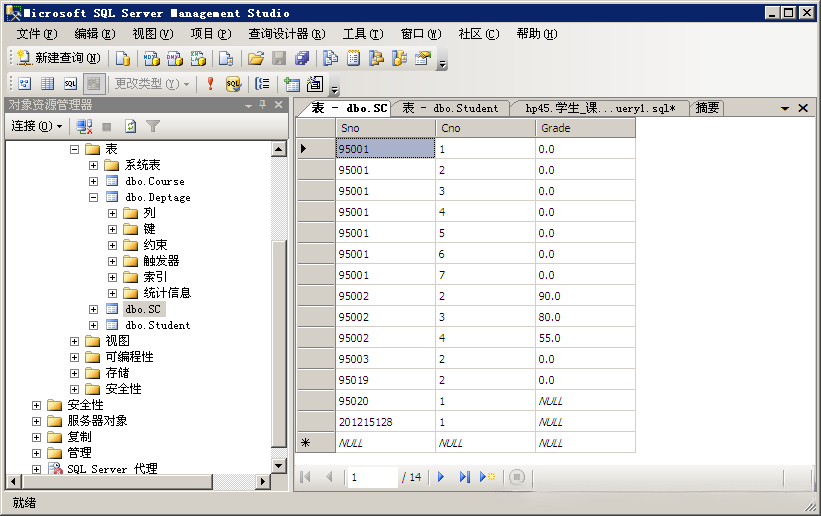Open the 查询设计器(R) menu
Screen dimensions: 821x516
click(286, 33)
